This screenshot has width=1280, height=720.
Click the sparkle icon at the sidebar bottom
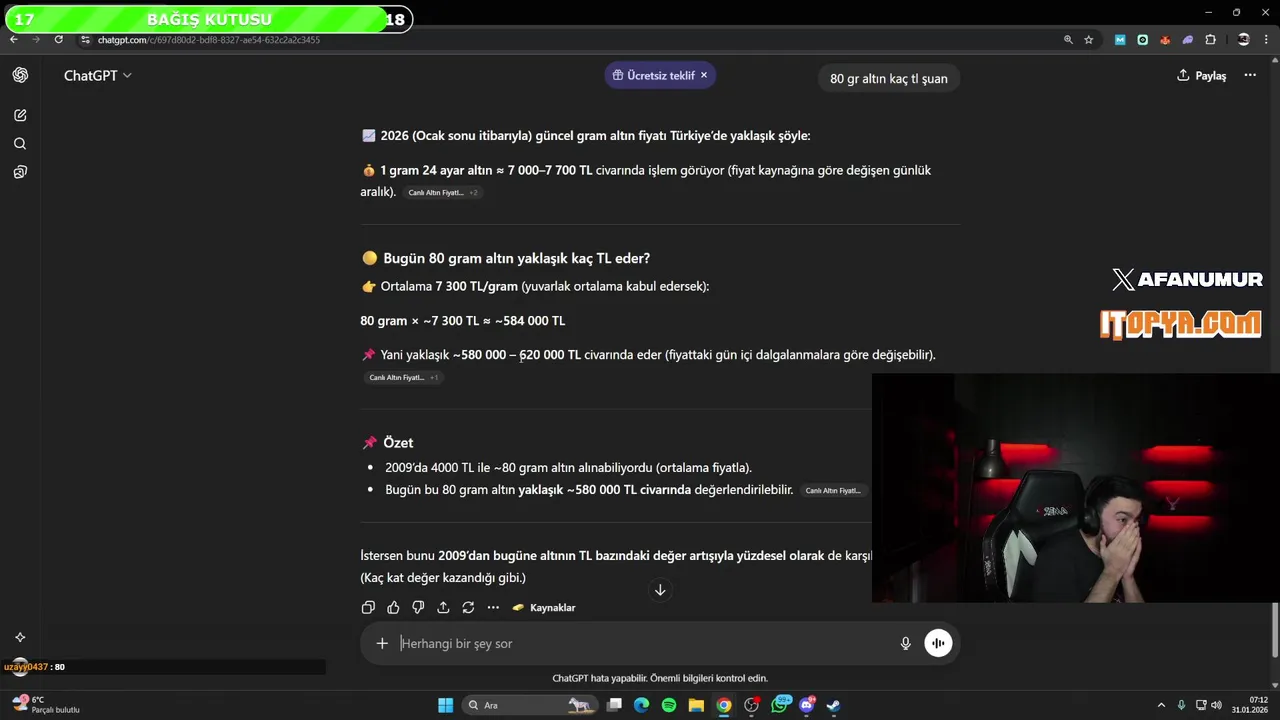pos(20,637)
